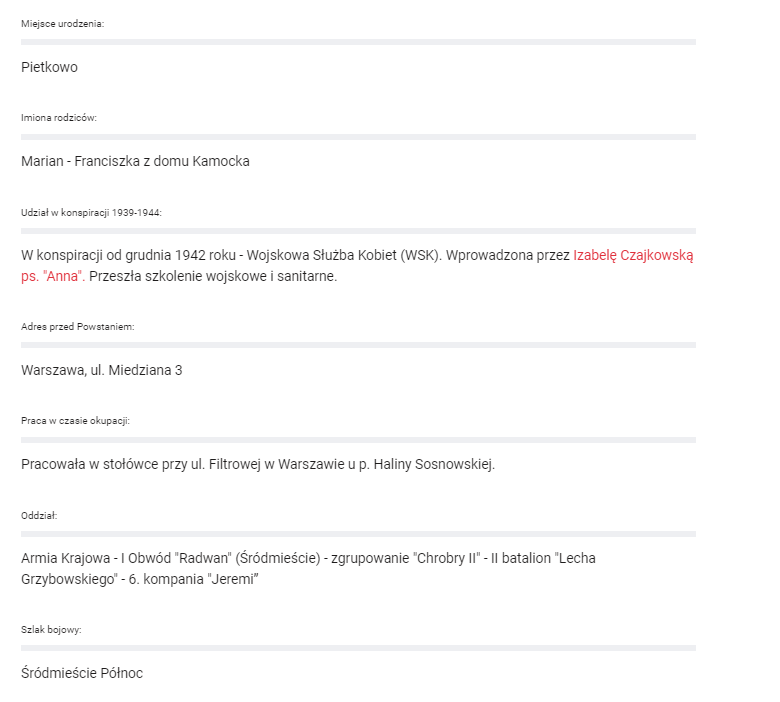780x702 pixels.
Task: Open the Izabelę Czajkowską link
Action: coord(633,256)
